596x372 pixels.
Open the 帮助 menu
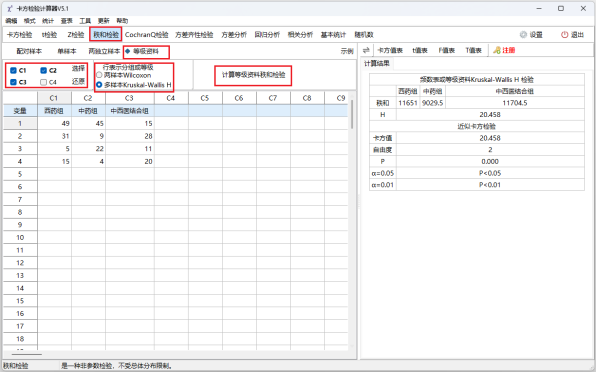(122, 21)
